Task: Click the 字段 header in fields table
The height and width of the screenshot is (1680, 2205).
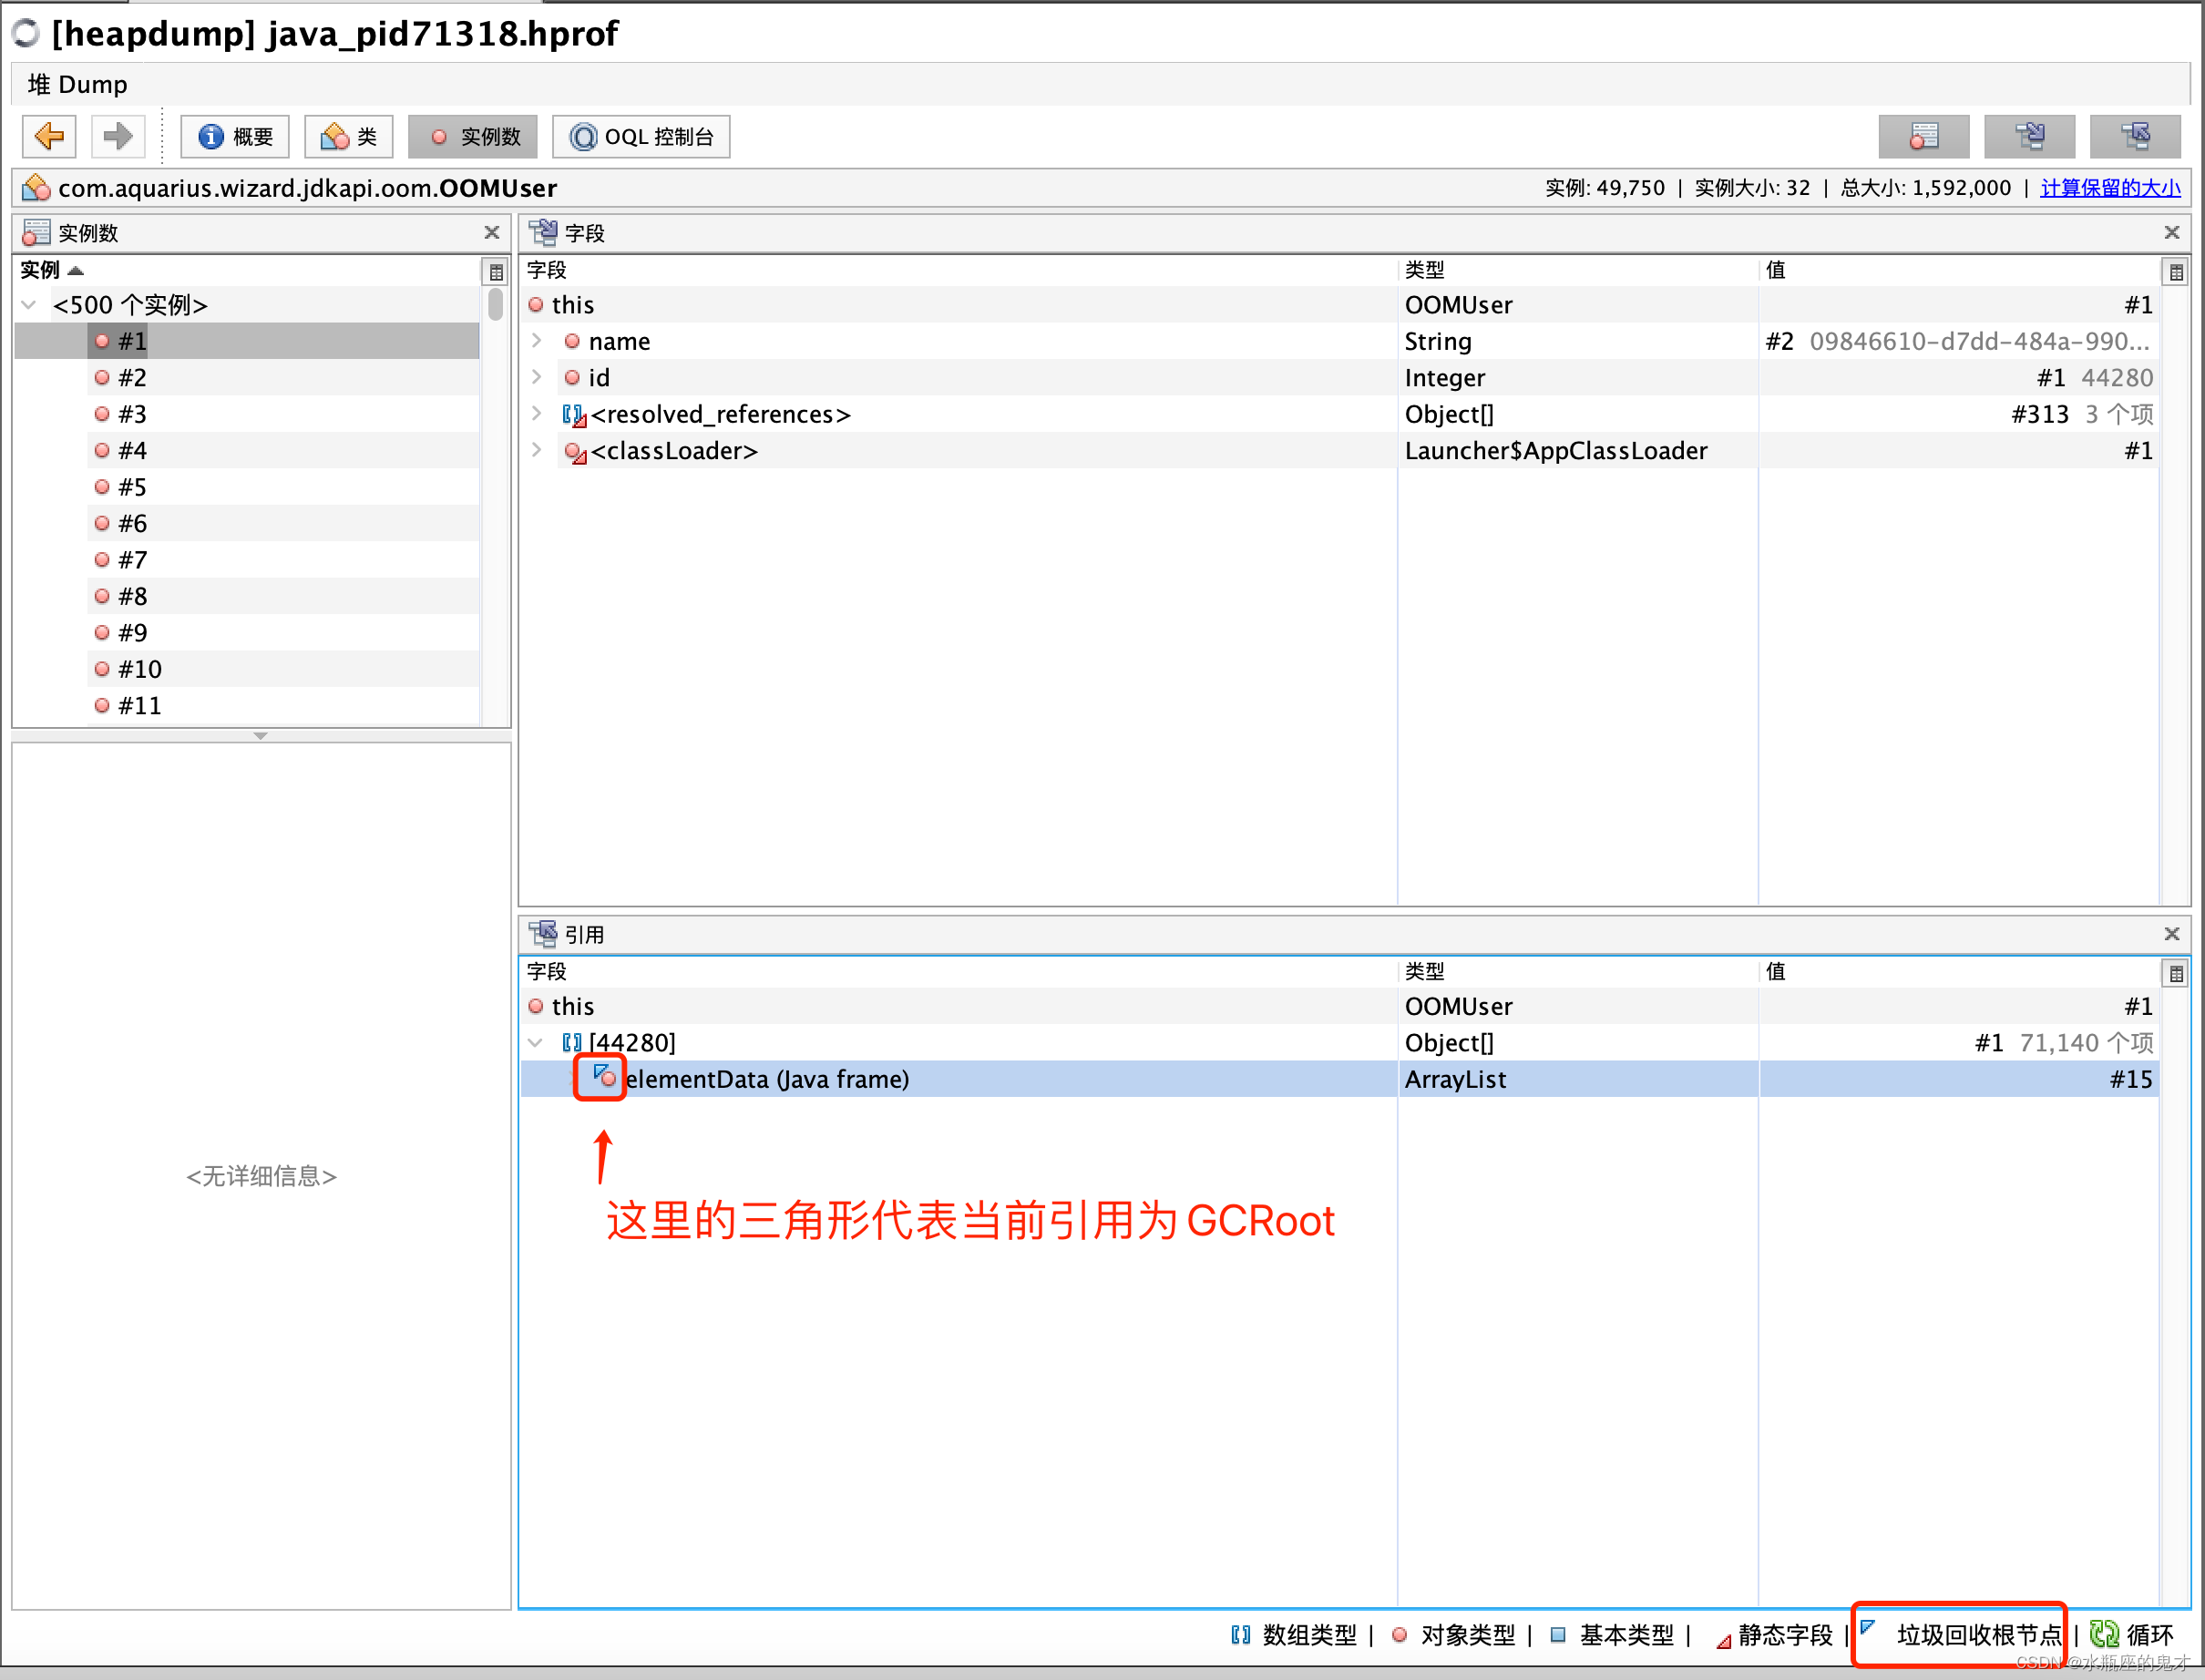Action: [x=958, y=270]
